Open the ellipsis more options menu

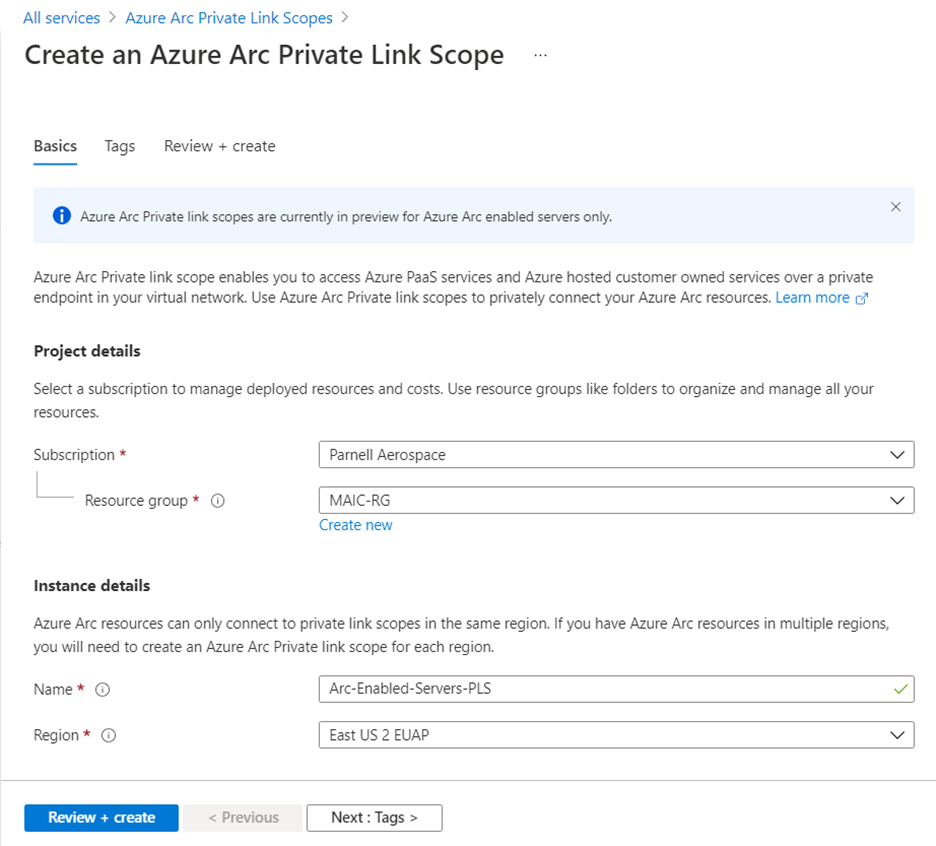tap(541, 56)
